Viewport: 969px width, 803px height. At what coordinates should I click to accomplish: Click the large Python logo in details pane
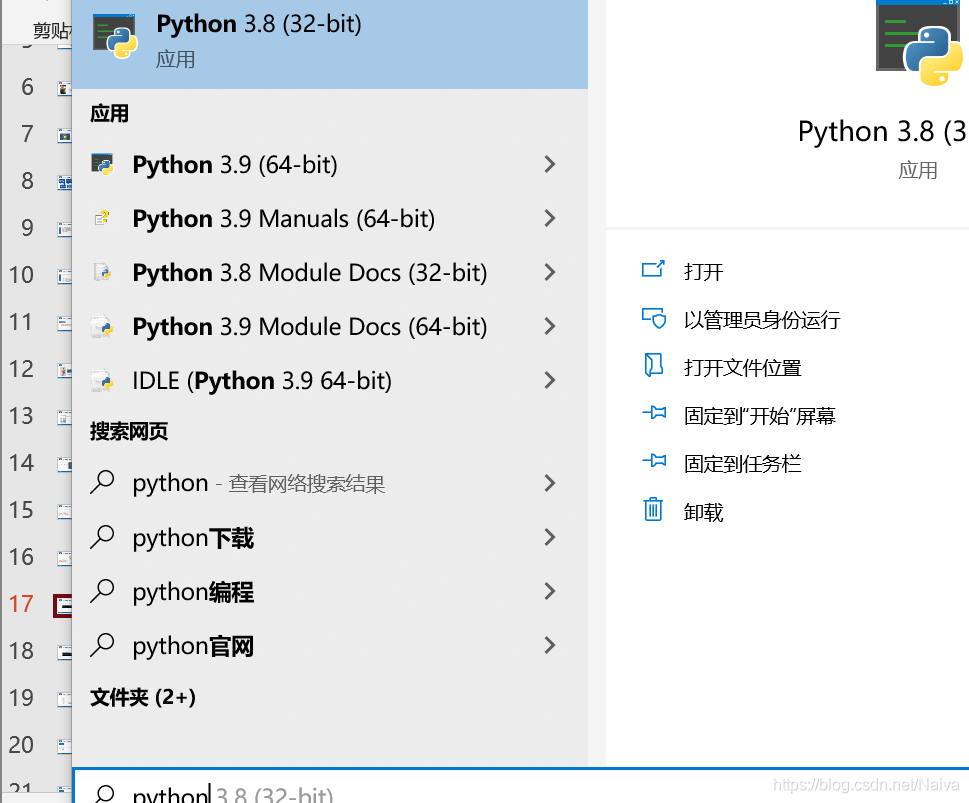[920, 43]
